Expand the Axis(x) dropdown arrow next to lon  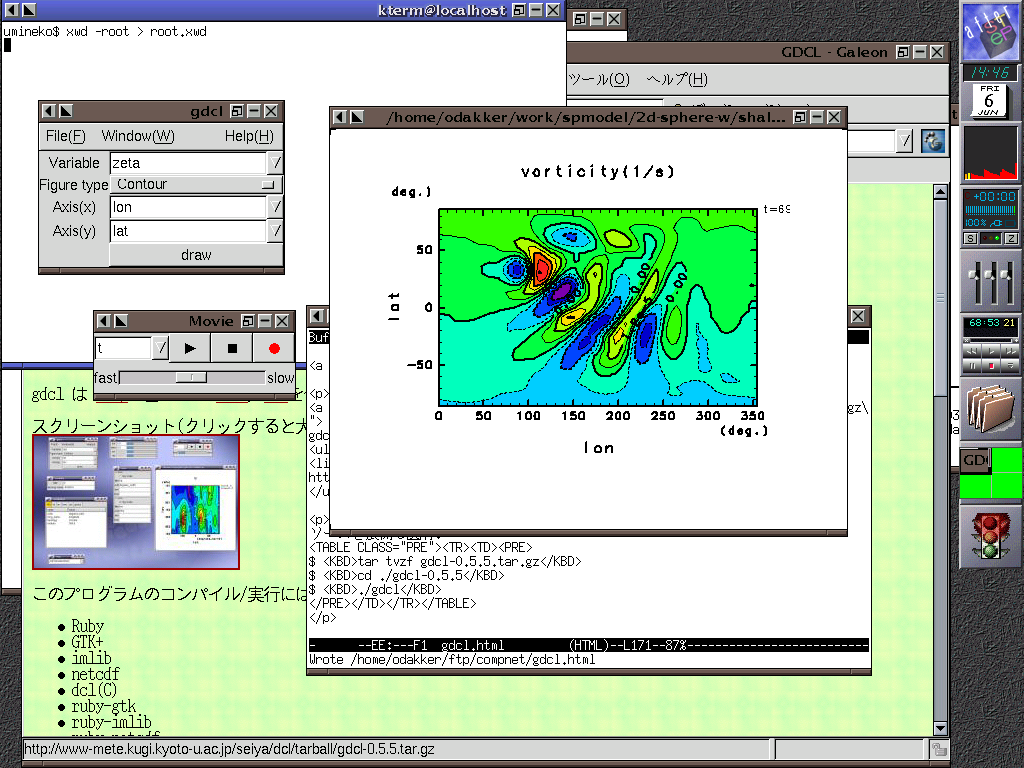276,207
